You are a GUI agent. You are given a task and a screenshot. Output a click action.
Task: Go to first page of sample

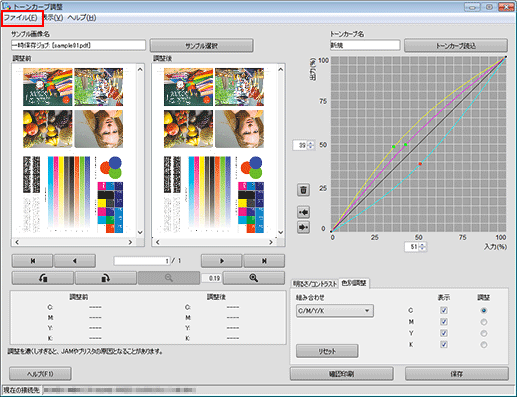click(32, 261)
